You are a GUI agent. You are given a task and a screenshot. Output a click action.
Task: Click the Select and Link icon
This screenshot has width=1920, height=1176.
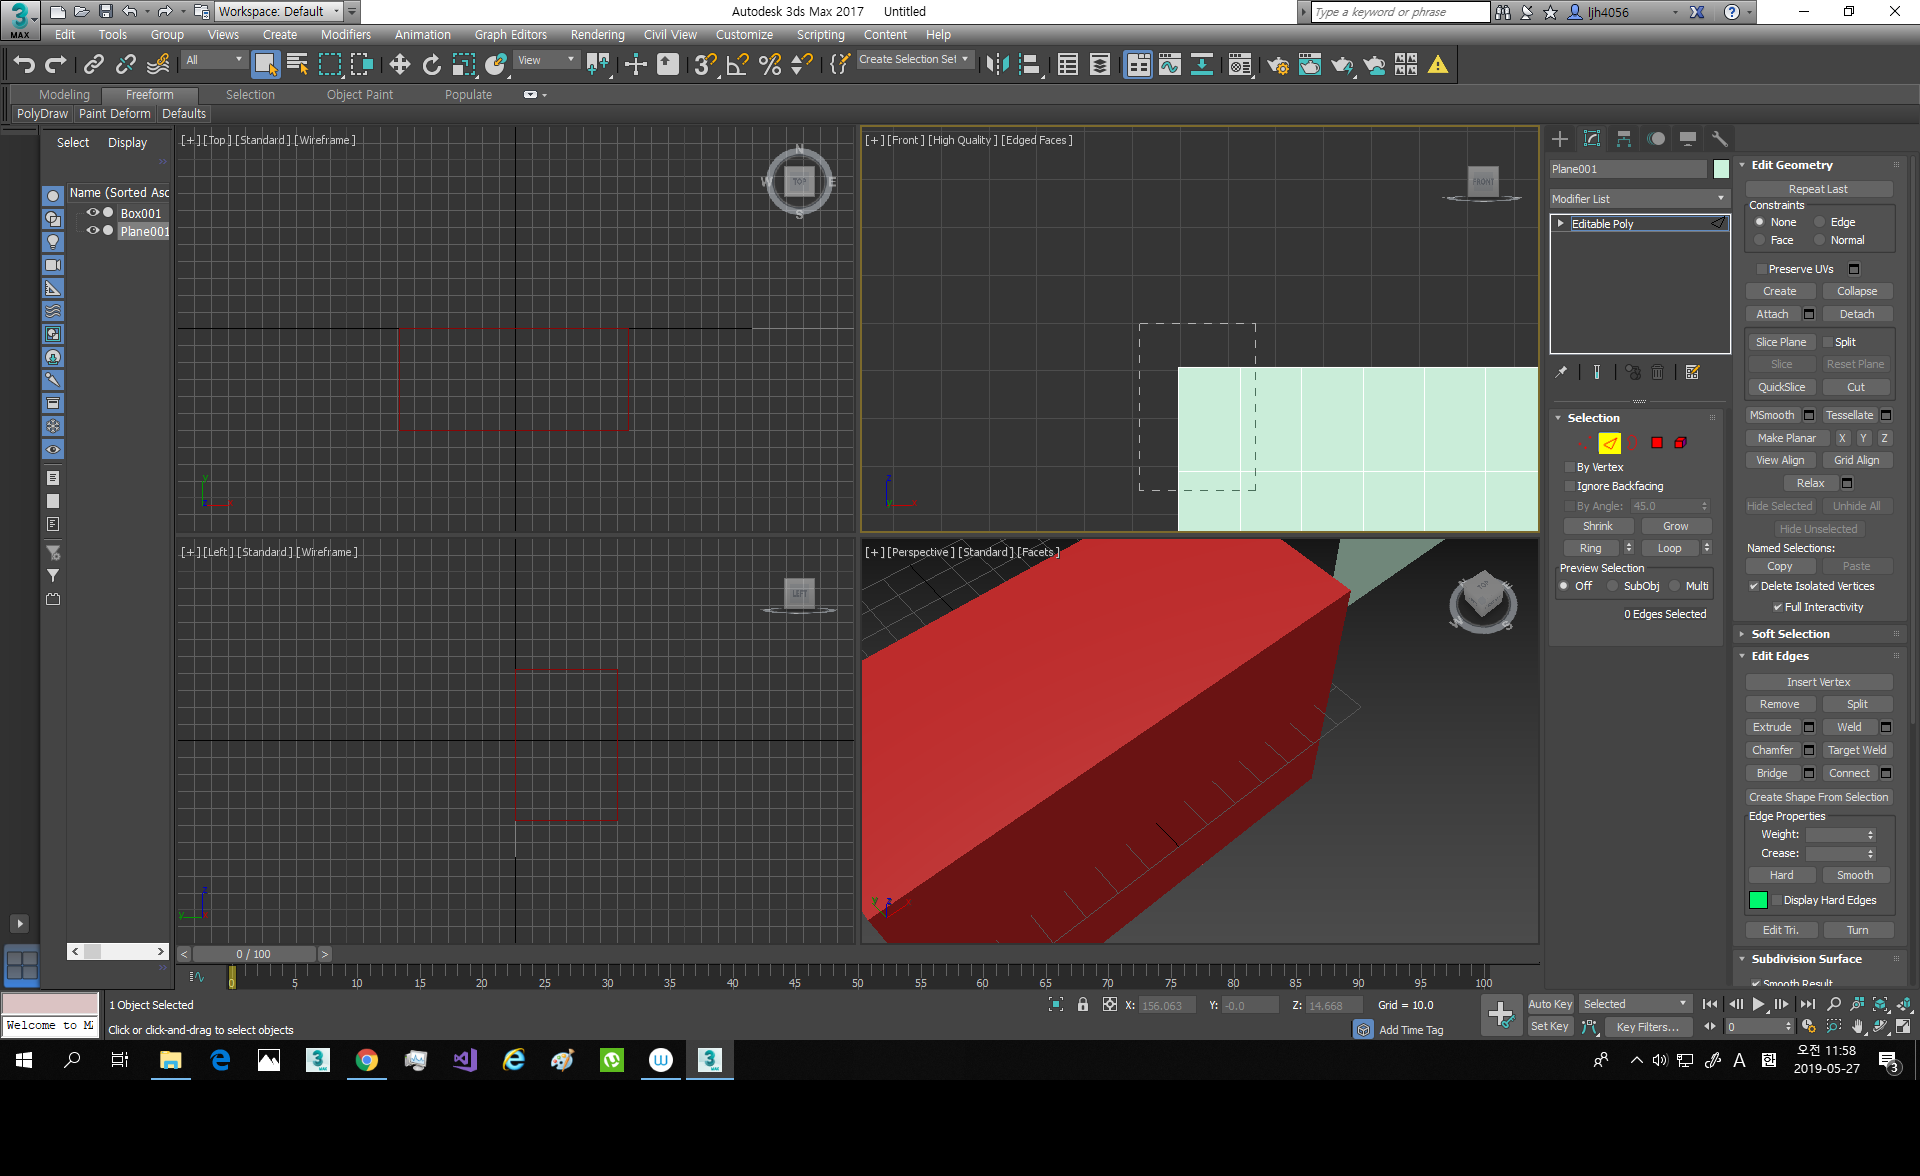93,64
